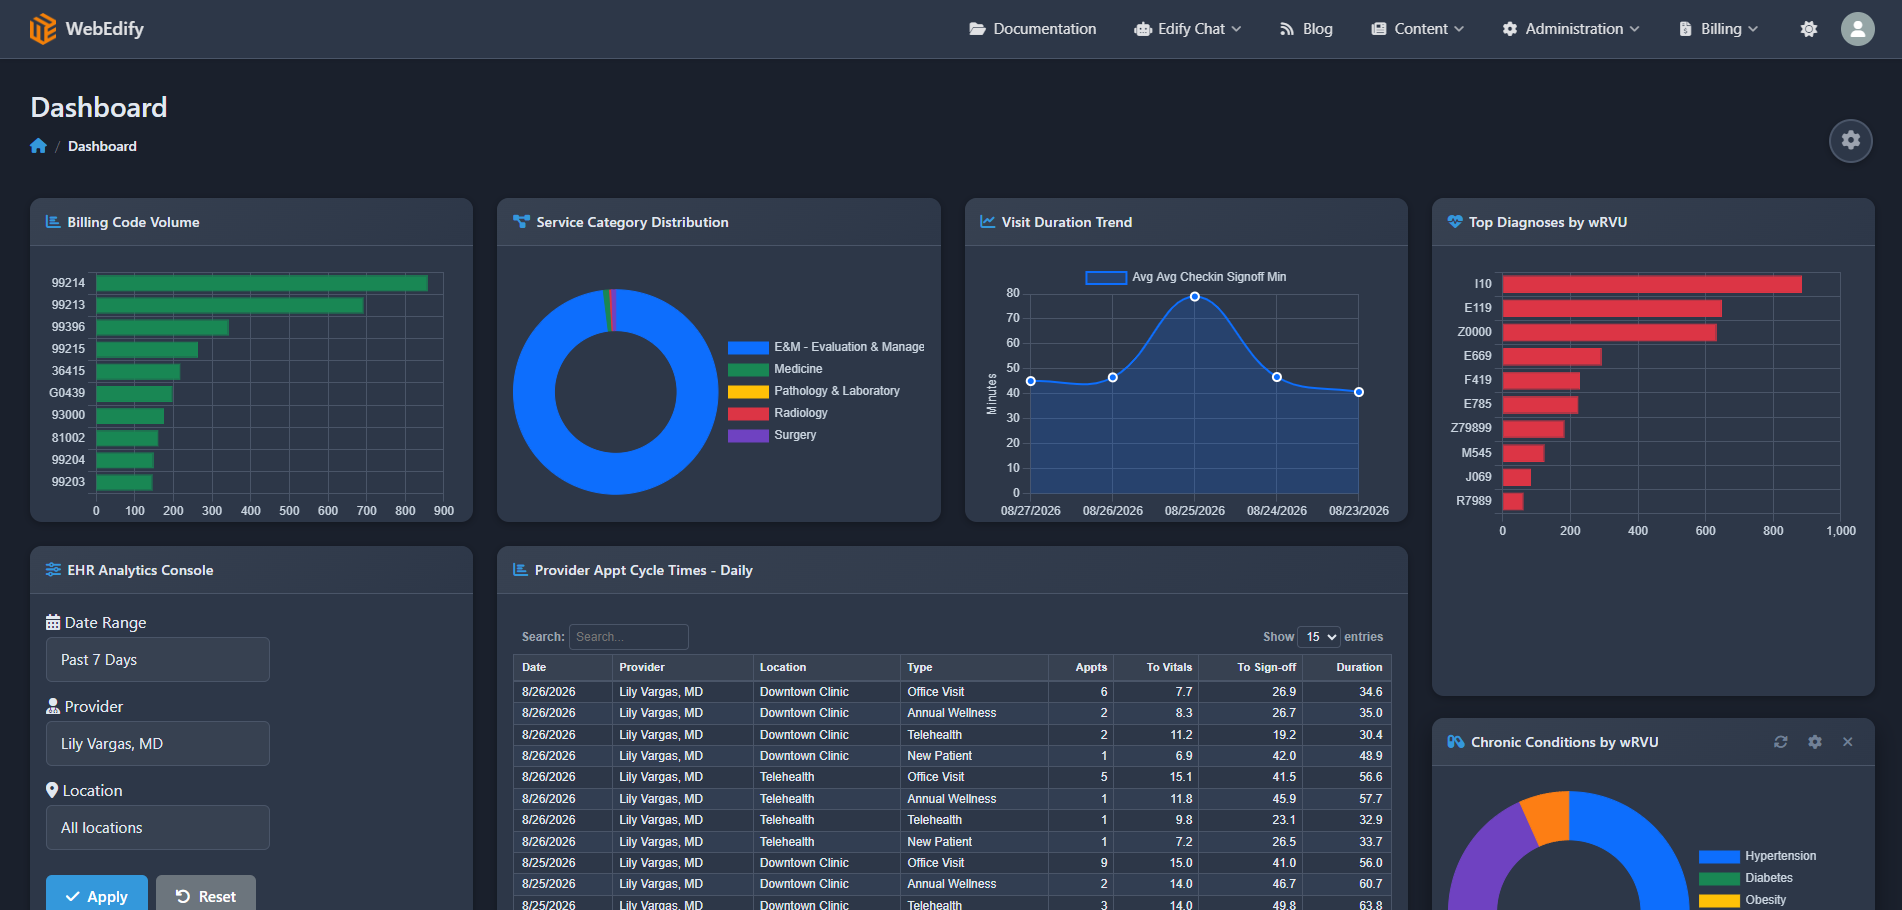Click the Dashboard breadcrumb link
The image size is (1902, 910).
pos(102,146)
